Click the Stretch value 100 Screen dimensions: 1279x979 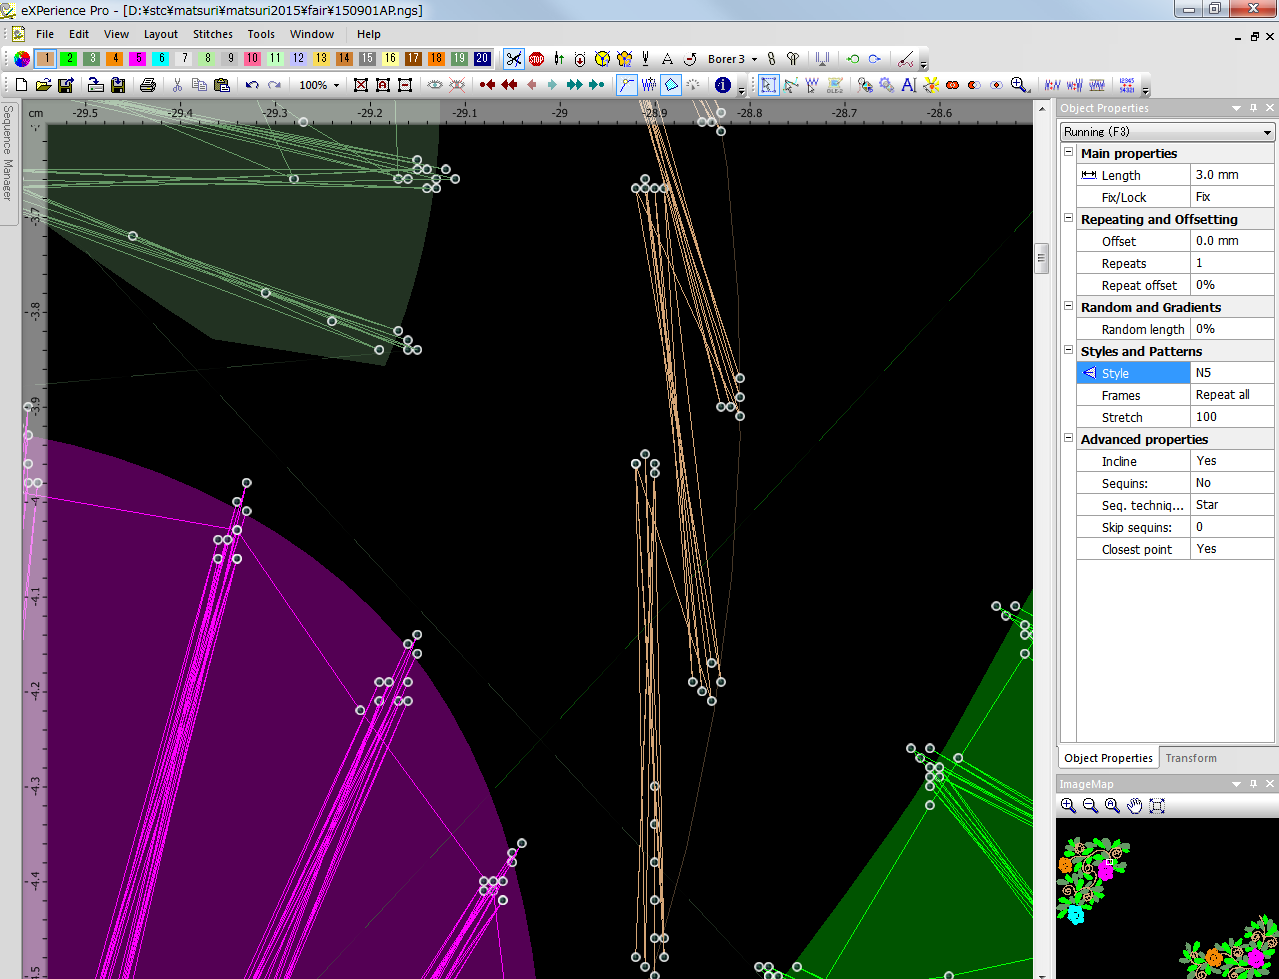click(1232, 417)
